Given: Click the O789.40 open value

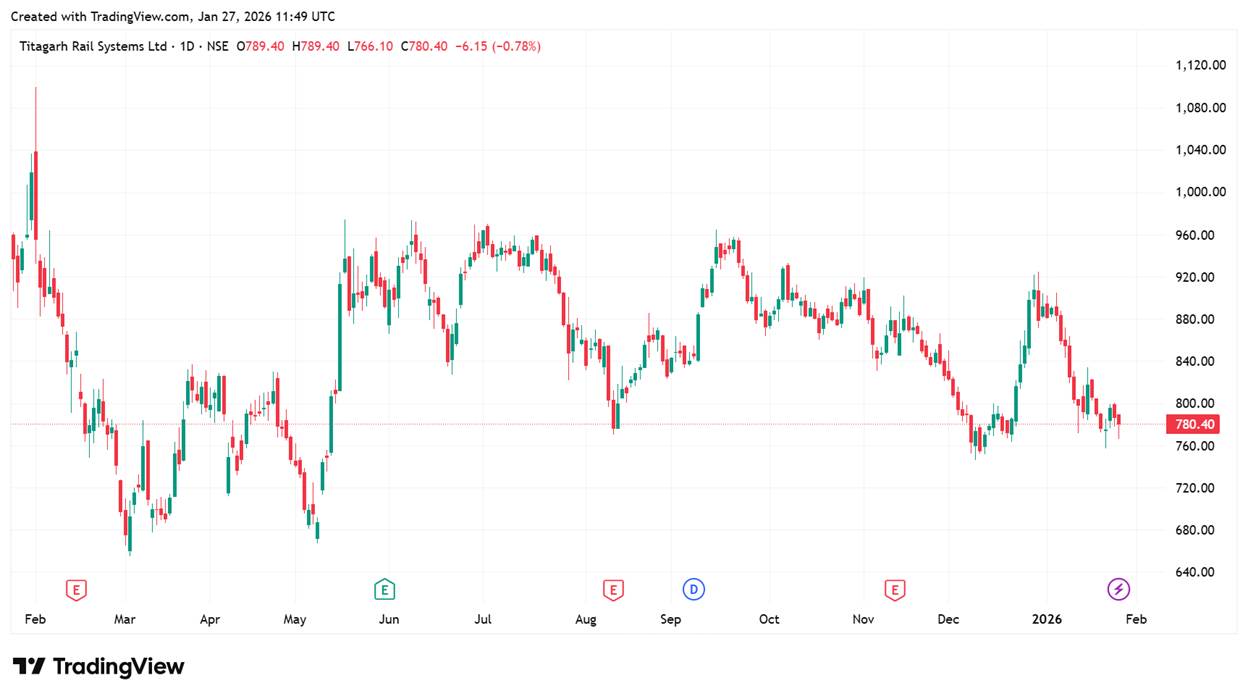Looking at the screenshot, I should coord(260,46).
